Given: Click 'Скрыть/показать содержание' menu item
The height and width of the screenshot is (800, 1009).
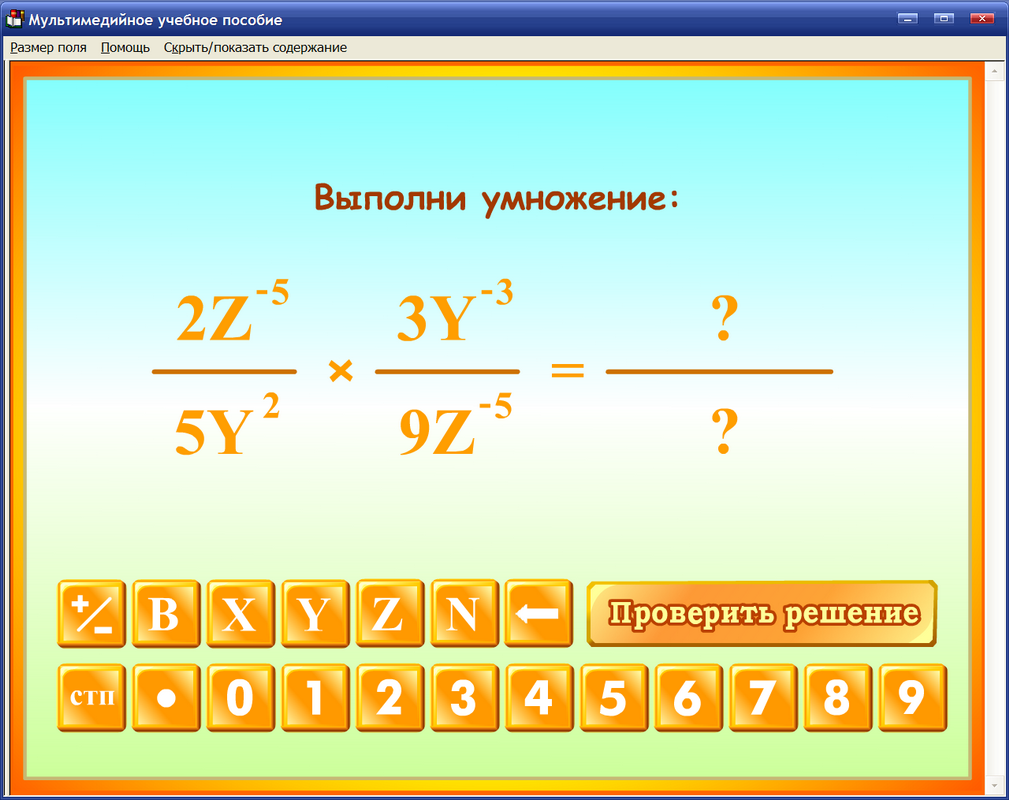Looking at the screenshot, I should coord(254,47).
